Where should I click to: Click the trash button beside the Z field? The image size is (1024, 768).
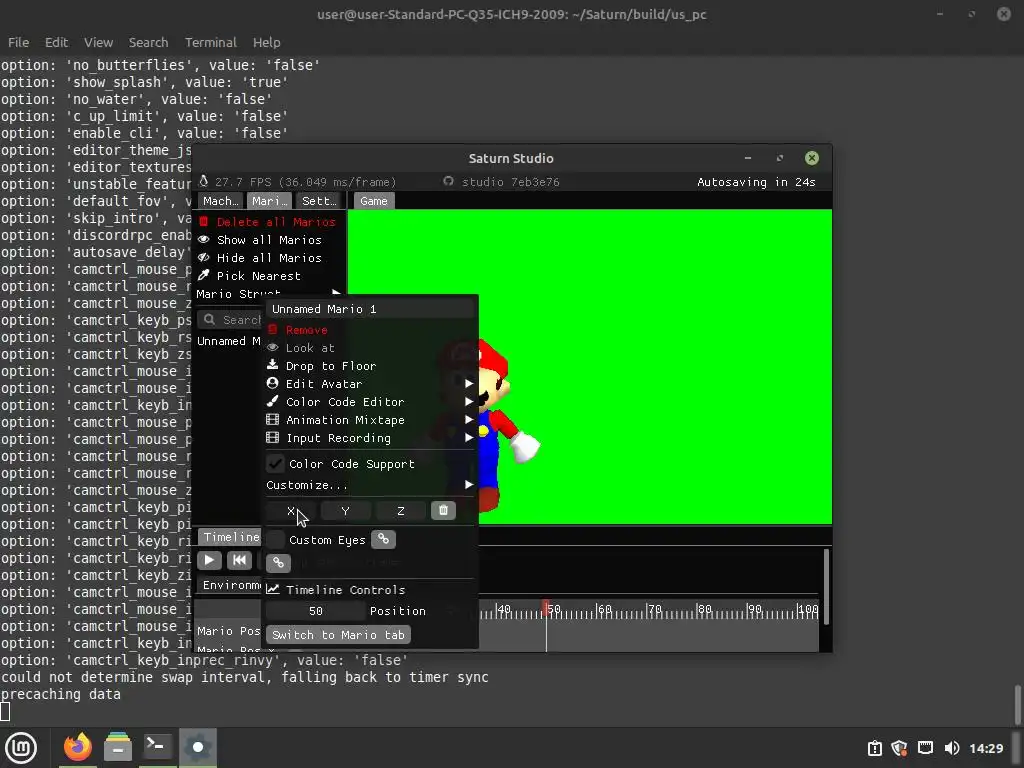coord(443,511)
